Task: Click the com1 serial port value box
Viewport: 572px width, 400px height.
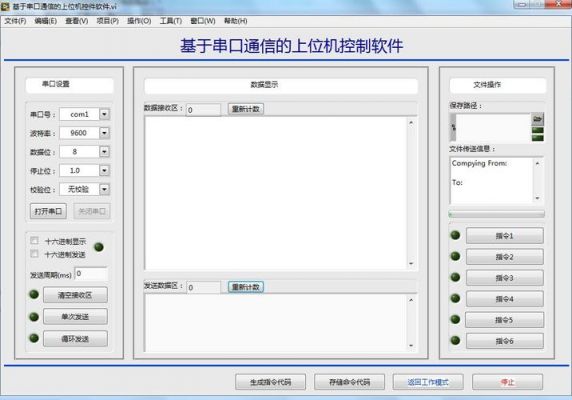Action: [79, 114]
